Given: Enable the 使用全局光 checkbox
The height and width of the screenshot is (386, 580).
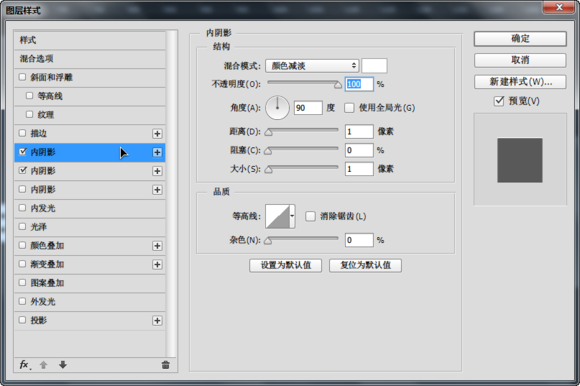Looking at the screenshot, I should (349, 108).
